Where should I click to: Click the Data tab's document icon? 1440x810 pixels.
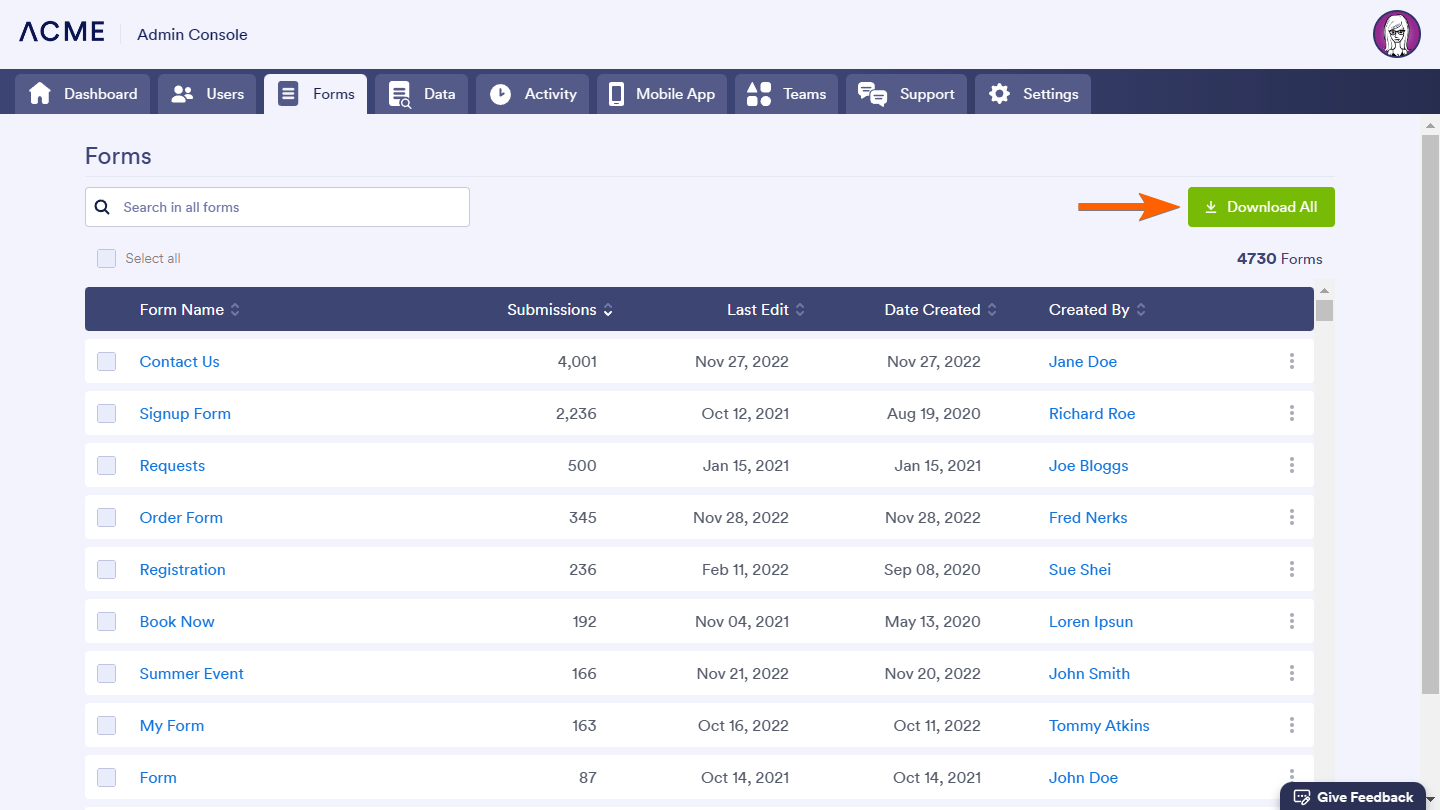point(400,94)
